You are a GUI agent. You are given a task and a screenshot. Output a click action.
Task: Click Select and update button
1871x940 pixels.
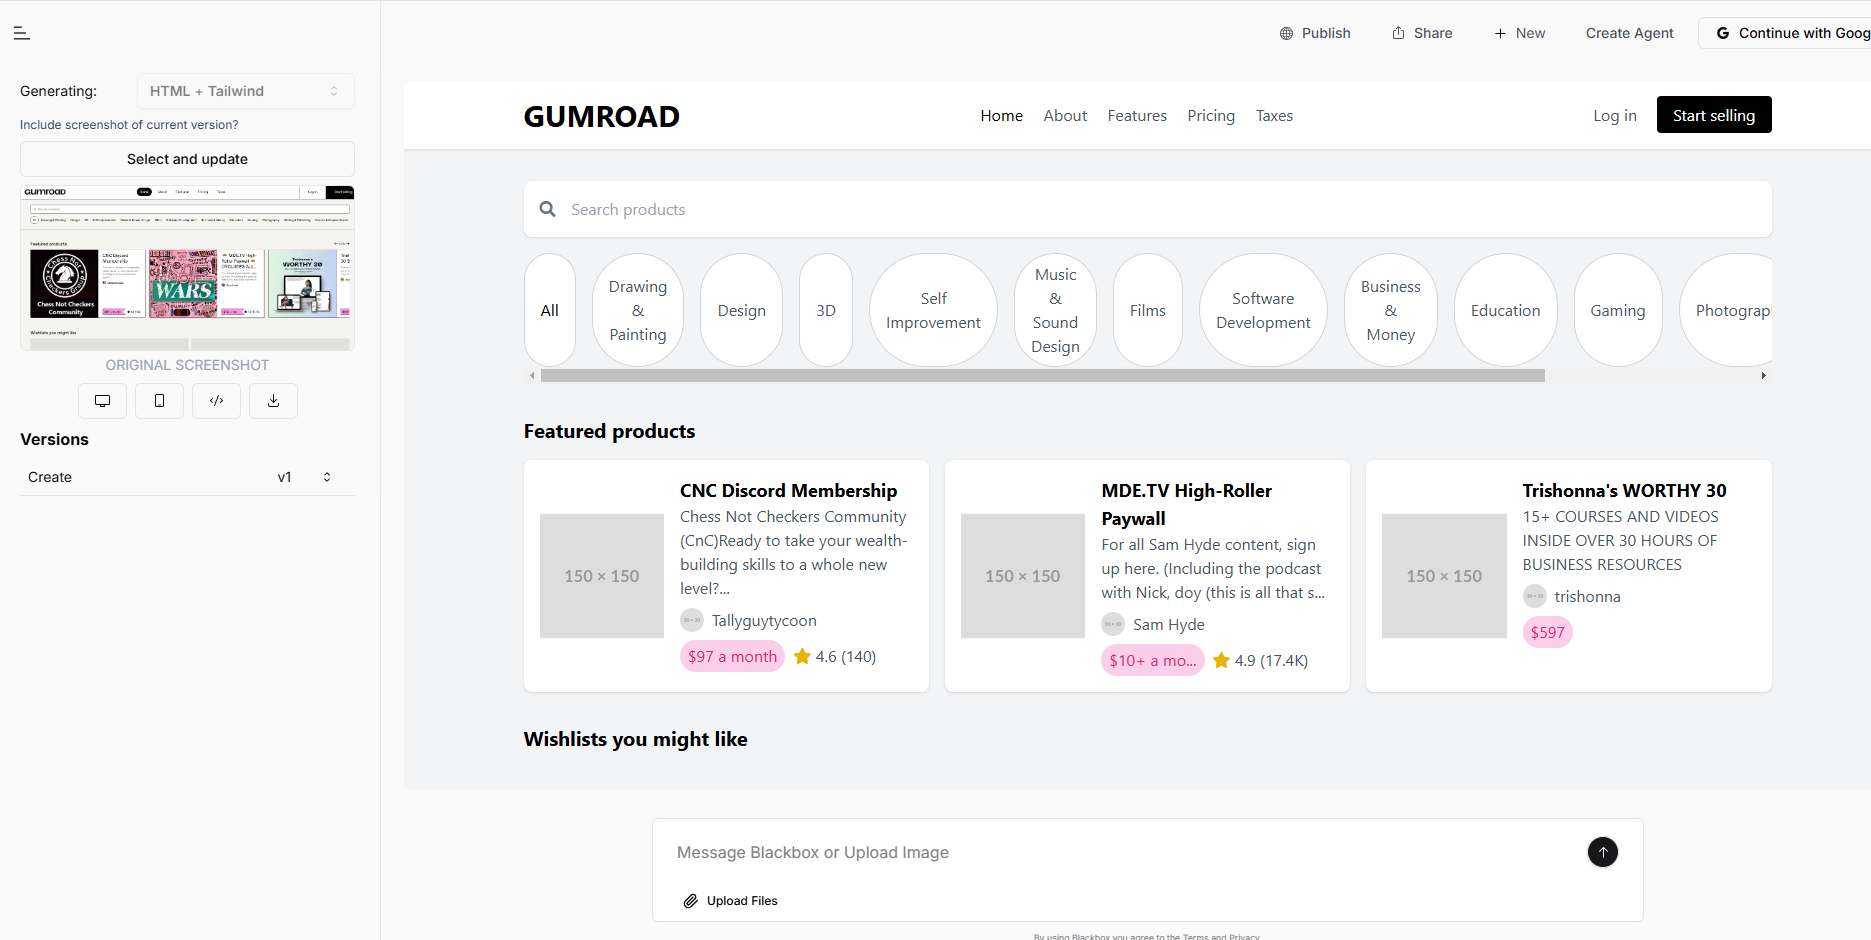187,159
